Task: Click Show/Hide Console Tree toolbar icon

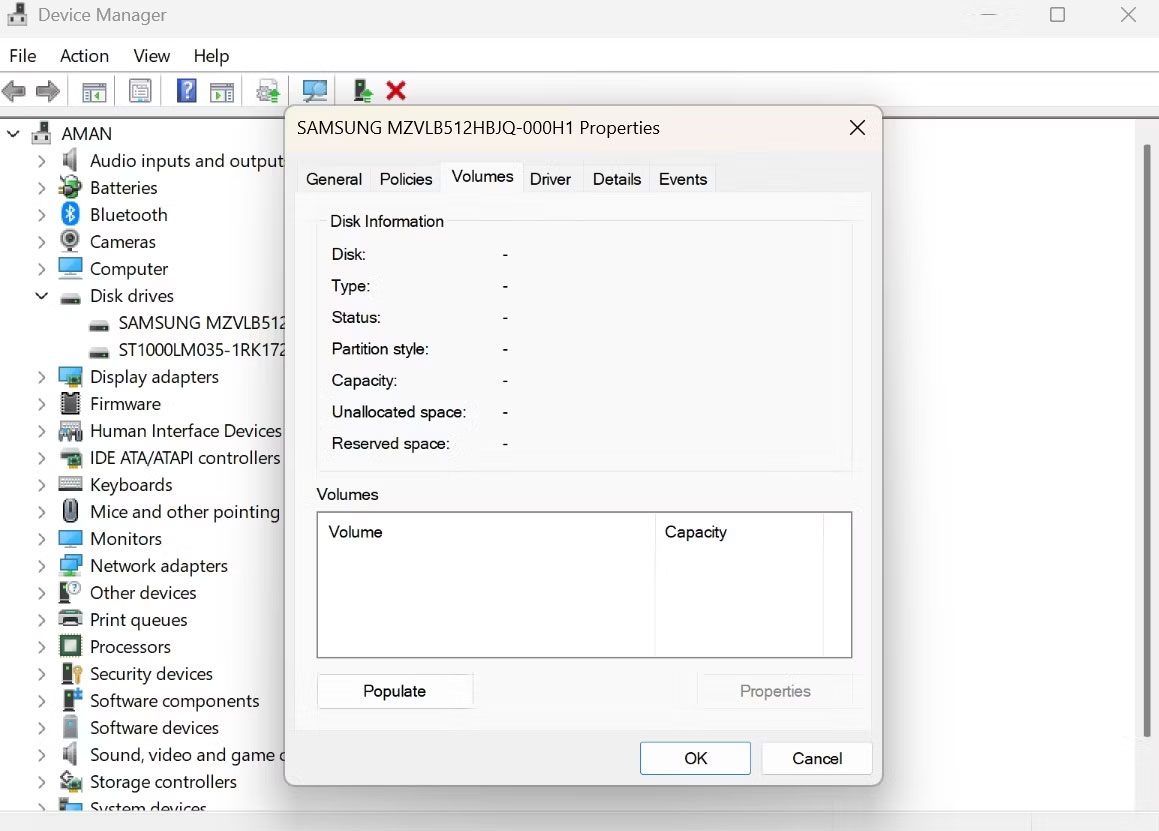Action: pos(94,92)
